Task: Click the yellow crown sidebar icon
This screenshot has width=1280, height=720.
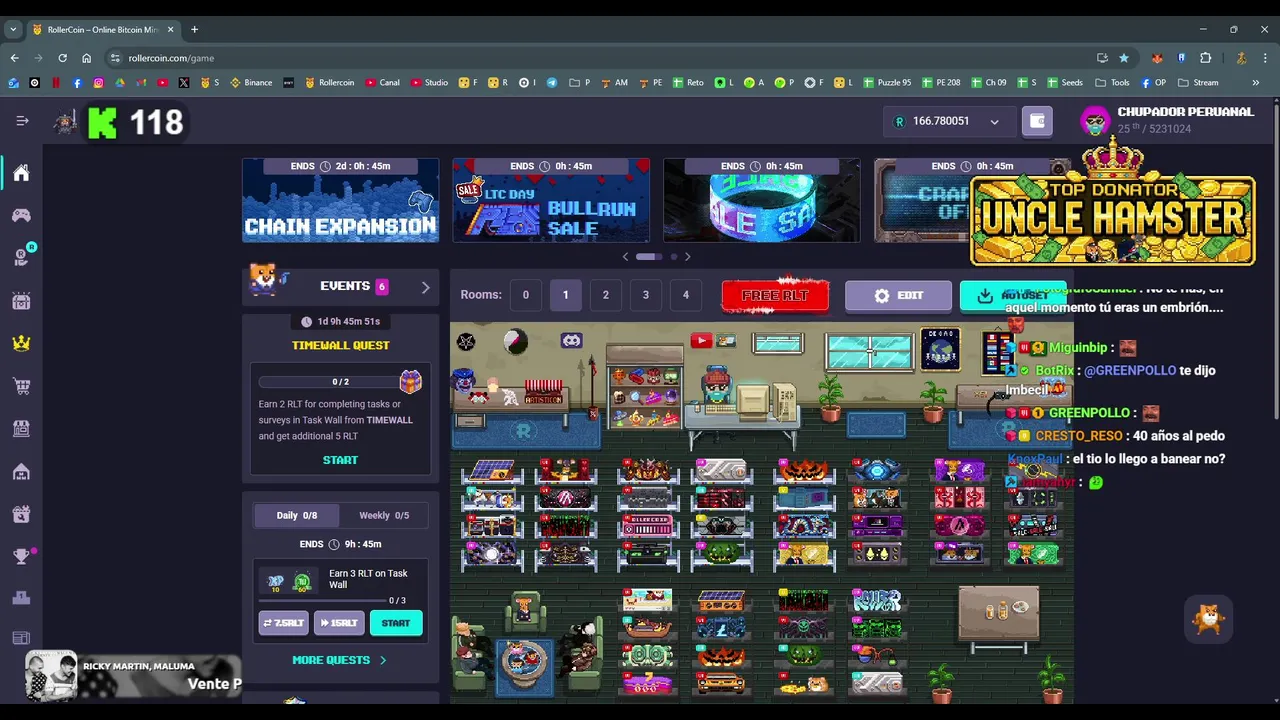Action: (21, 343)
